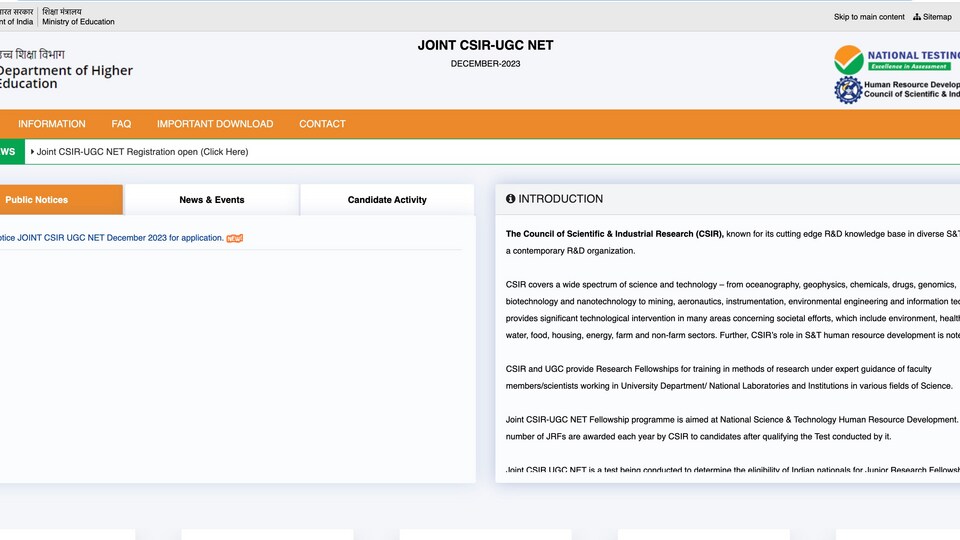Switch to the Candidate Activity tab
The height and width of the screenshot is (540, 960).
coord(387,200)
